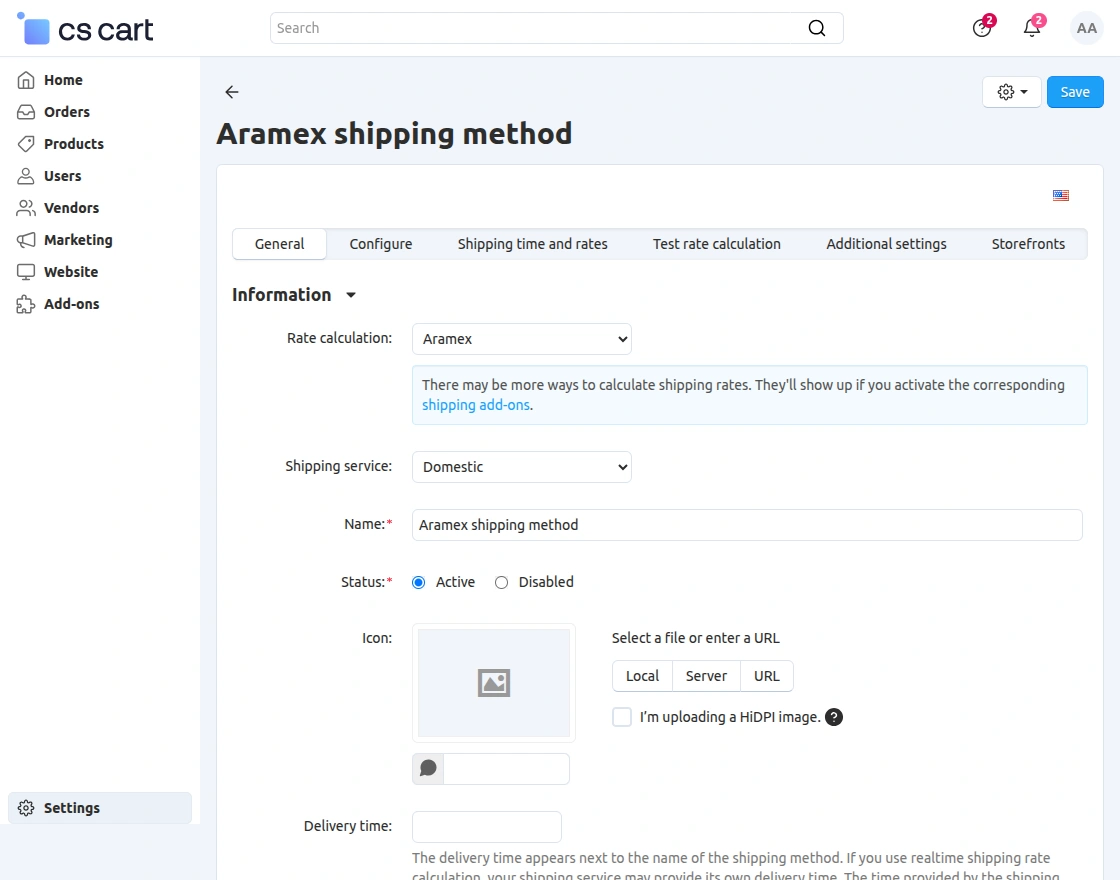Switch to Shipping time and rates tab
Viewport: 1120px width, 880px height.
click(x=532, y=244)
